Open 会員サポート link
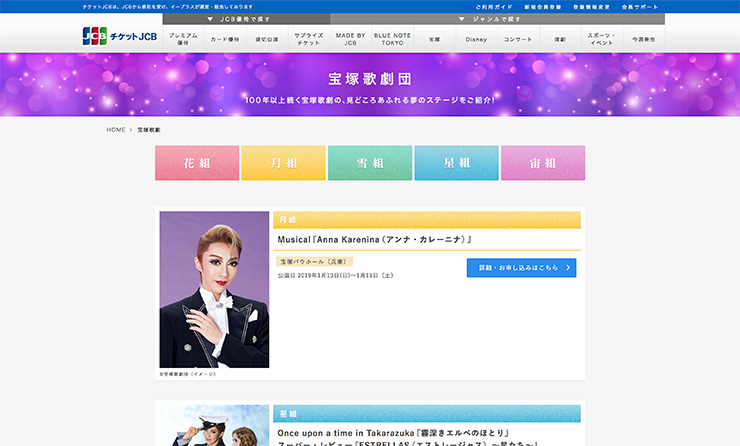This screenshot has width=740, height=446. pyautogui.click(x=639, y=7)
